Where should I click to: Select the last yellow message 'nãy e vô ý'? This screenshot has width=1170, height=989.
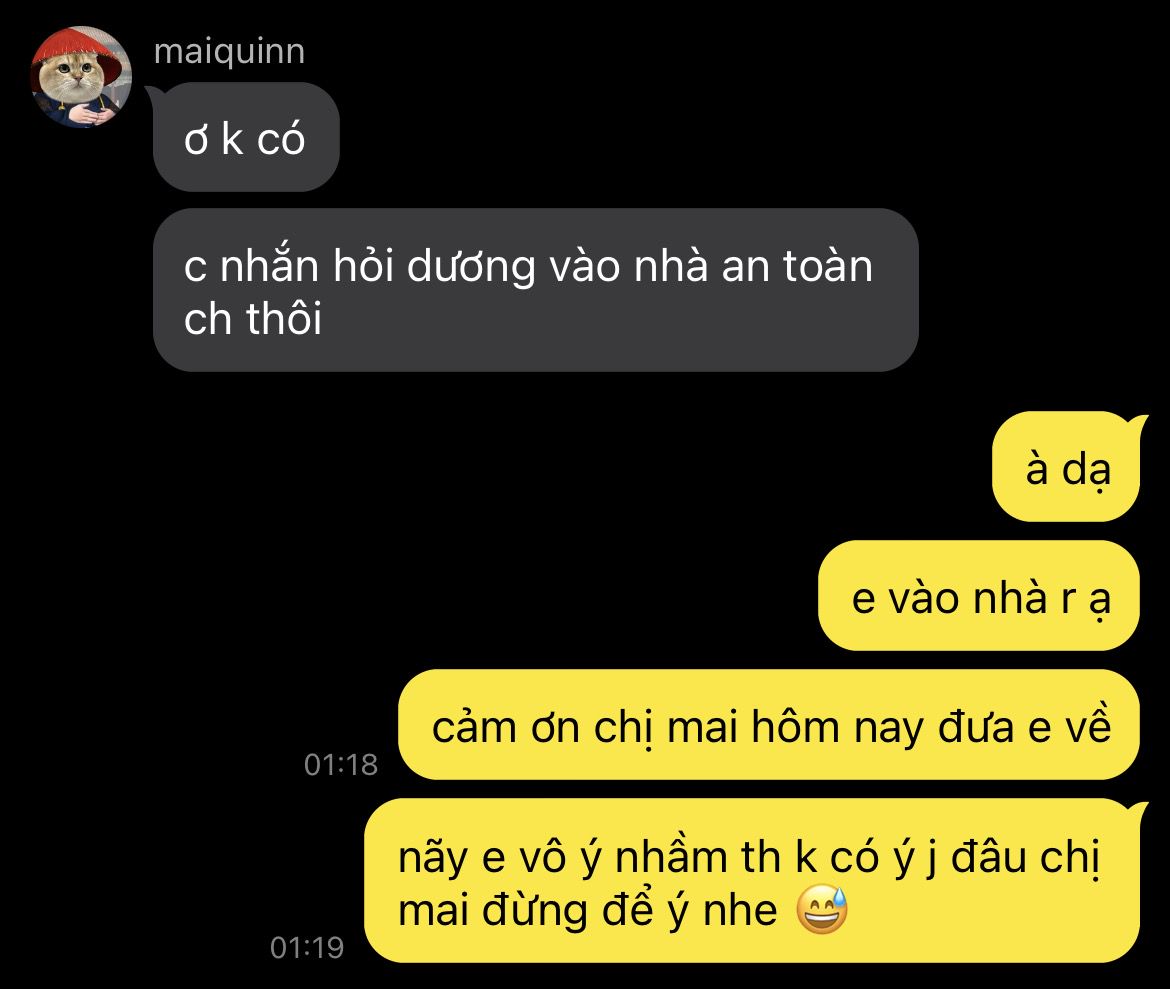(x=754, y=882)
